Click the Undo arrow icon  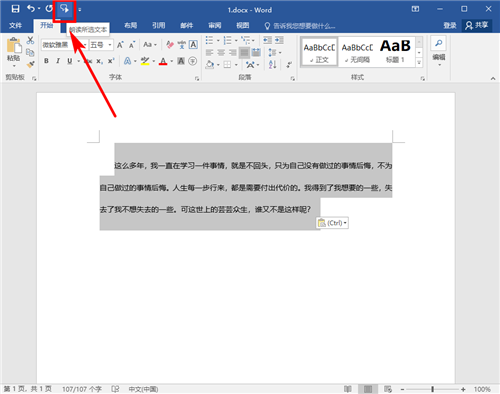(31, 9)
